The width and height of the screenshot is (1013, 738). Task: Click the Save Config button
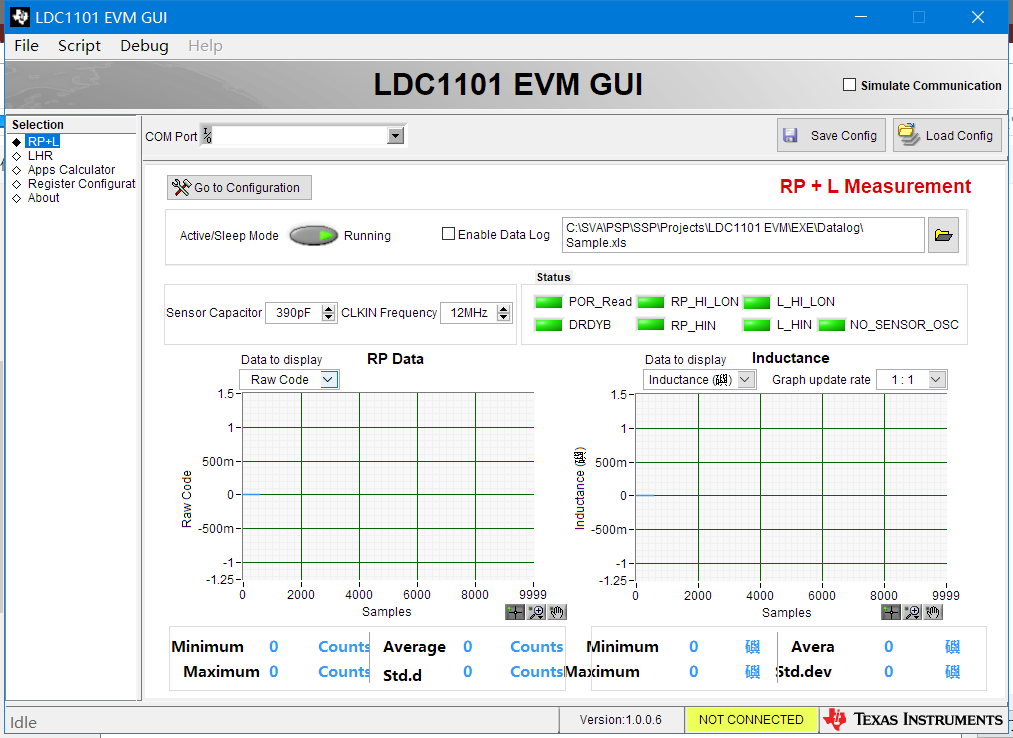pos(831,135)
